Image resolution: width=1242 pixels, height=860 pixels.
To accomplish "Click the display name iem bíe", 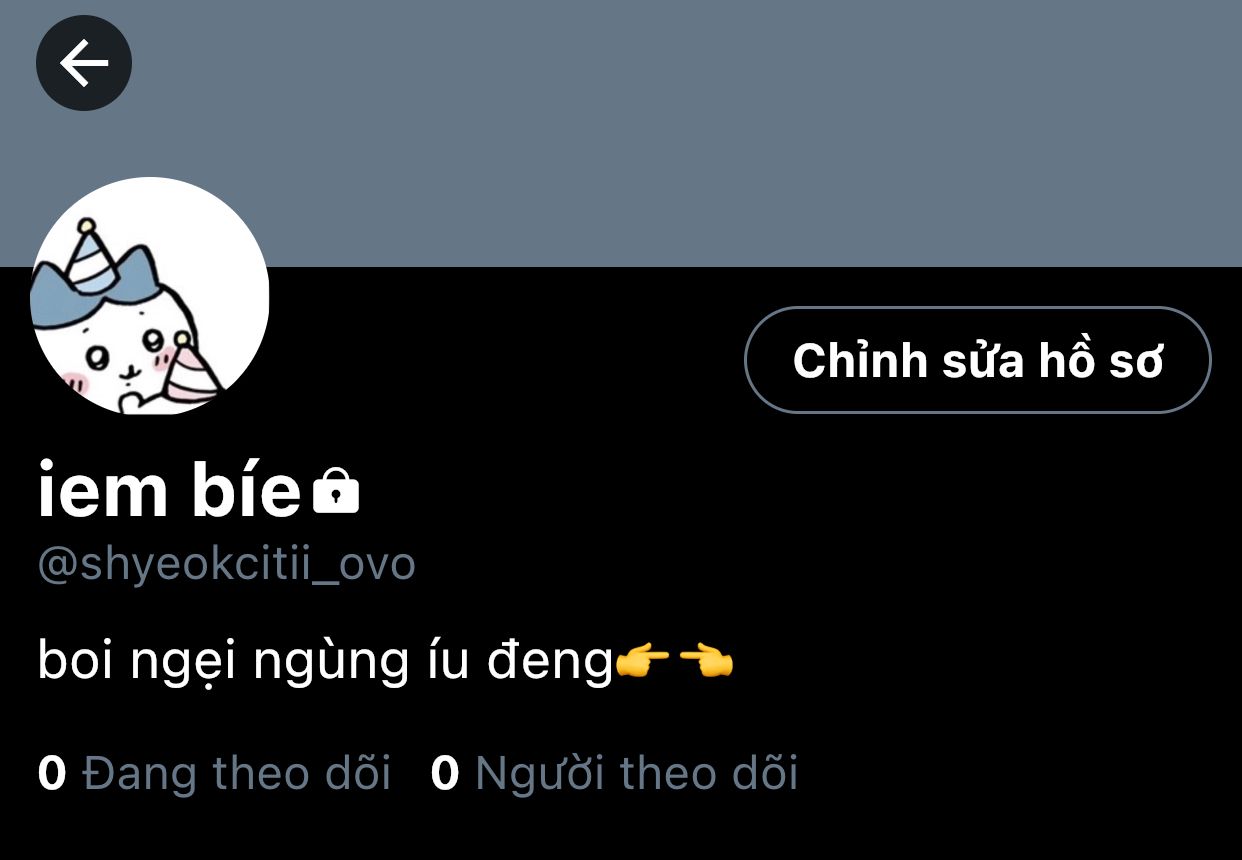I will pyautogui.click(x=169, y=490).
